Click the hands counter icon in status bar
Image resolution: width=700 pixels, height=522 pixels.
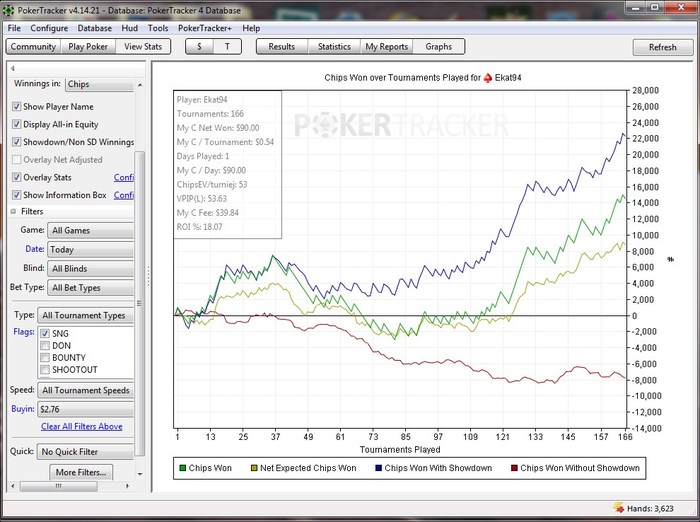click(x=619, y=508)
